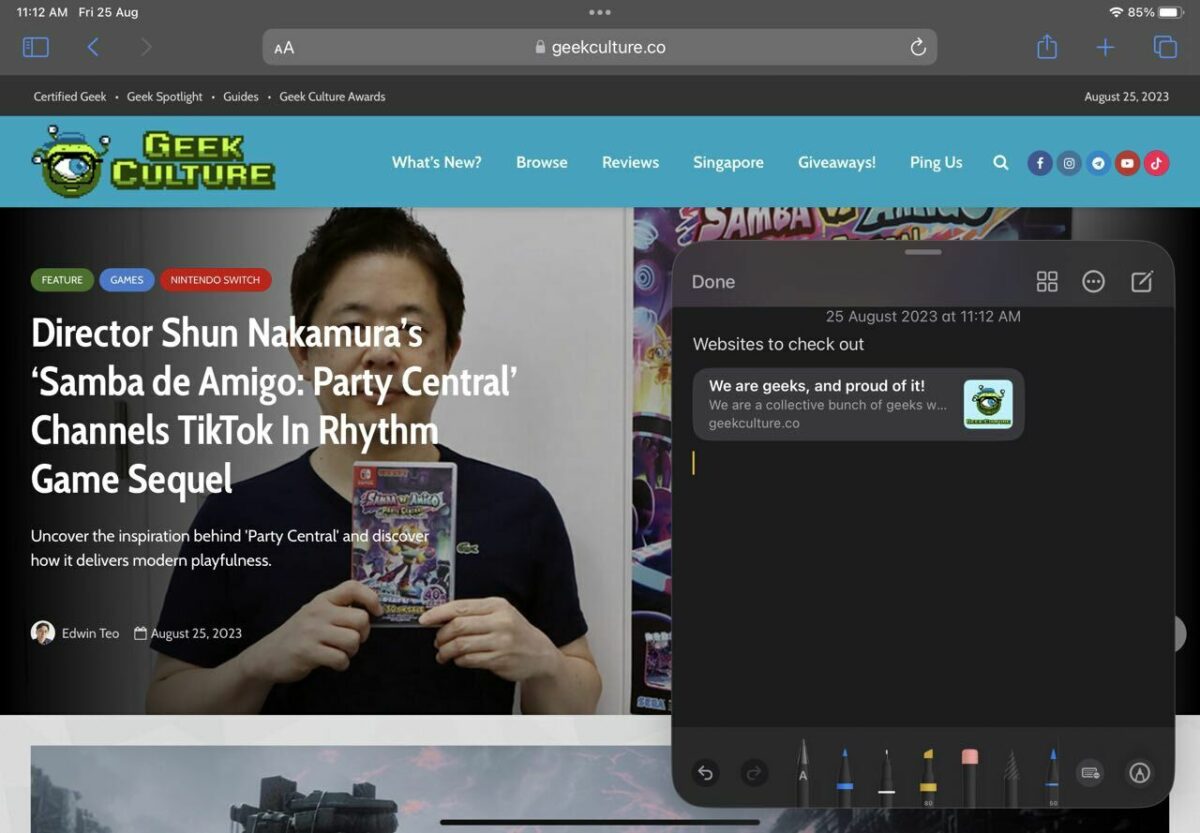Open the What's New? menu
This screenshot has width=1200, height=833.
click(x=436, y=162)
